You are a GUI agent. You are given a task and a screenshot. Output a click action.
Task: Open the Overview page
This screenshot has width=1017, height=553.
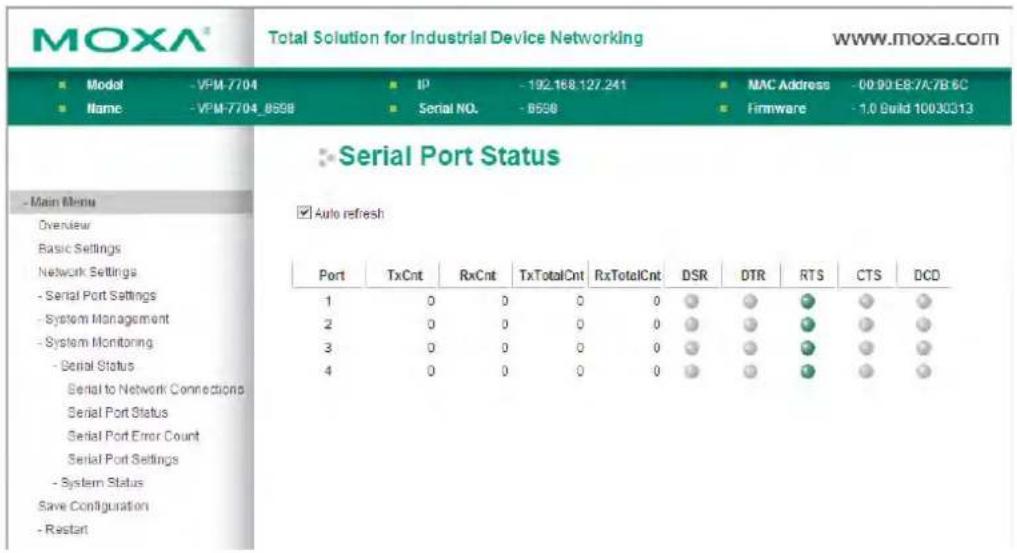click(64, 225)
